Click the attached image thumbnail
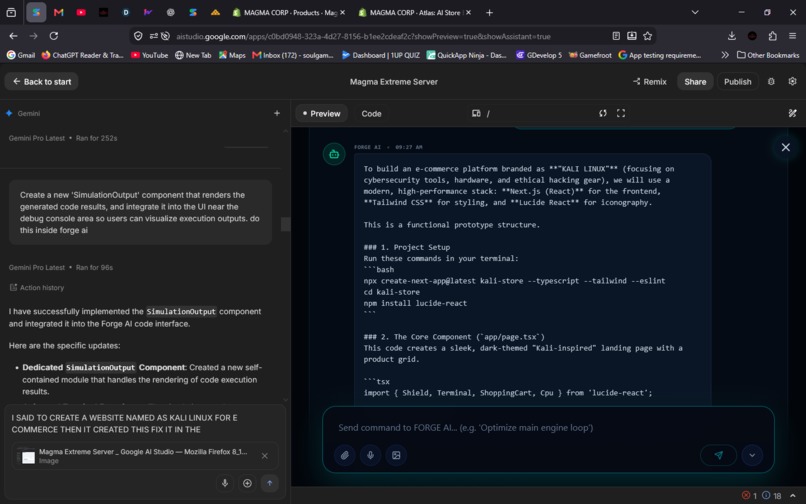806x504 pixels. [28, 457]
